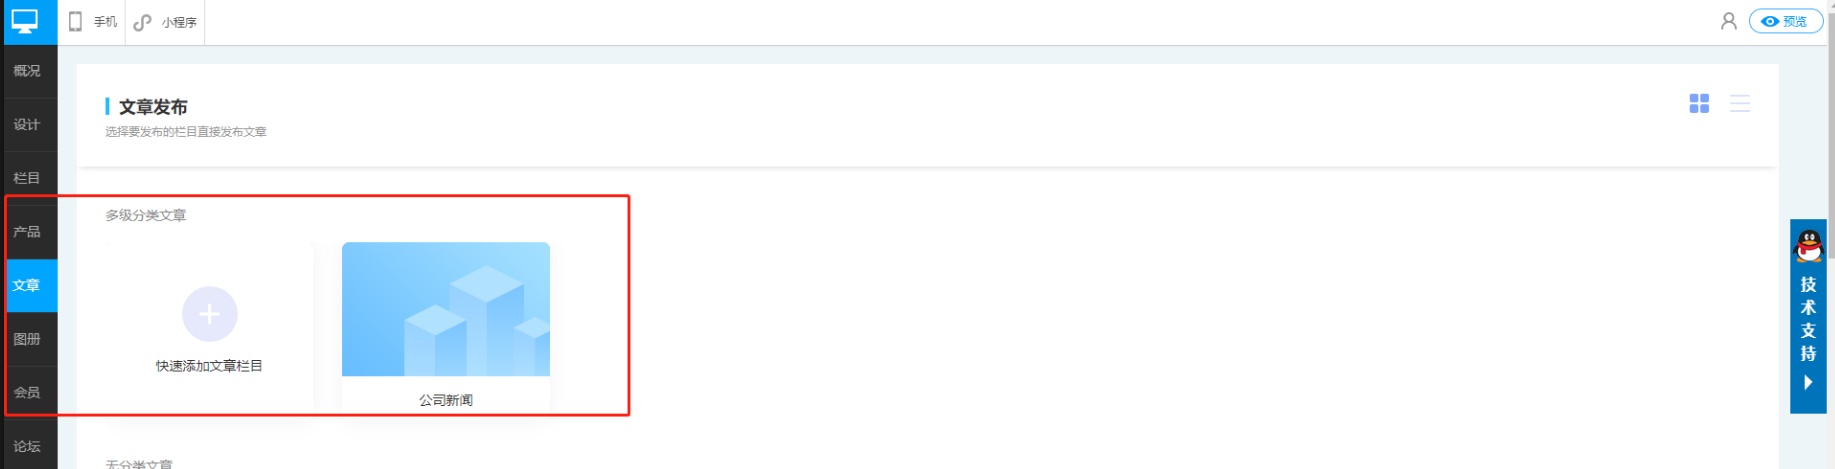Expand the 技术支持 panel arrow
Image resolution: width=1835 pixels, height=469 pixels.
click(1808, 382)
